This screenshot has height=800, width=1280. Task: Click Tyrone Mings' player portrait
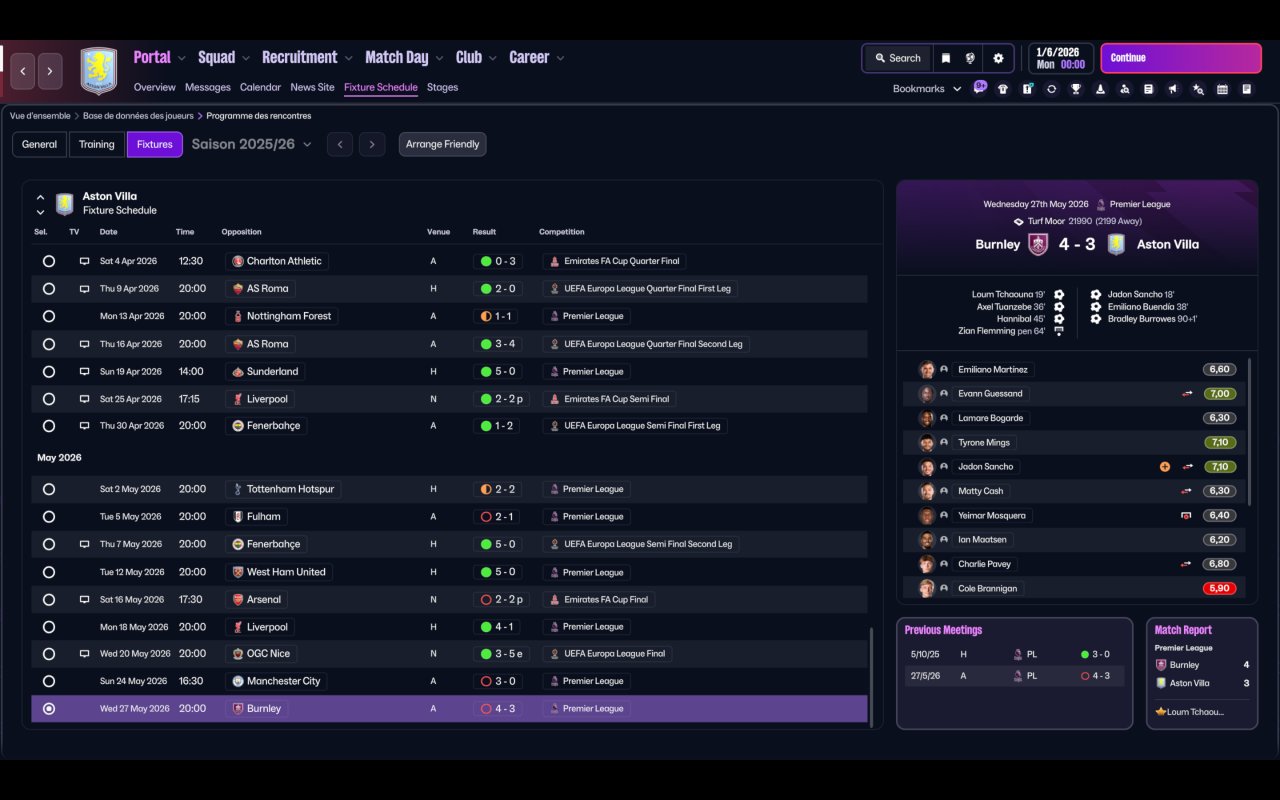[x=927, y=443]
